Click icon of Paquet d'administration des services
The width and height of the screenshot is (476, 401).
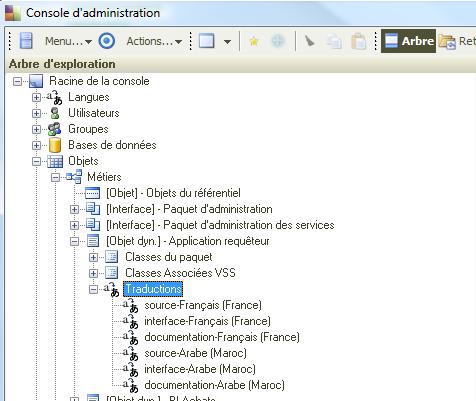pyautogui.click(x=93, y=225)
